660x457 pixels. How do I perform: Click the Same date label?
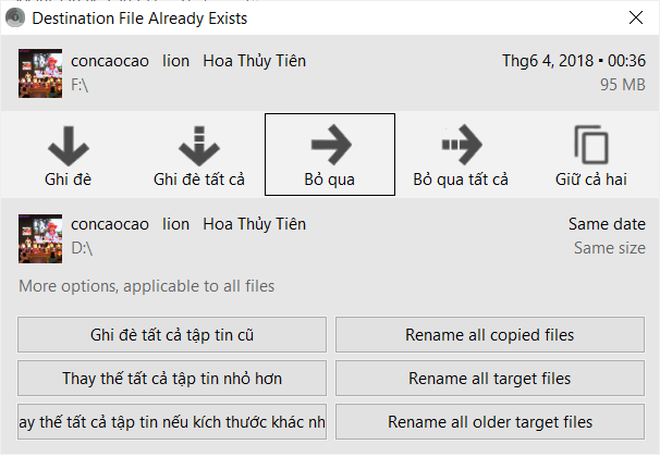(x=606, y=224)
